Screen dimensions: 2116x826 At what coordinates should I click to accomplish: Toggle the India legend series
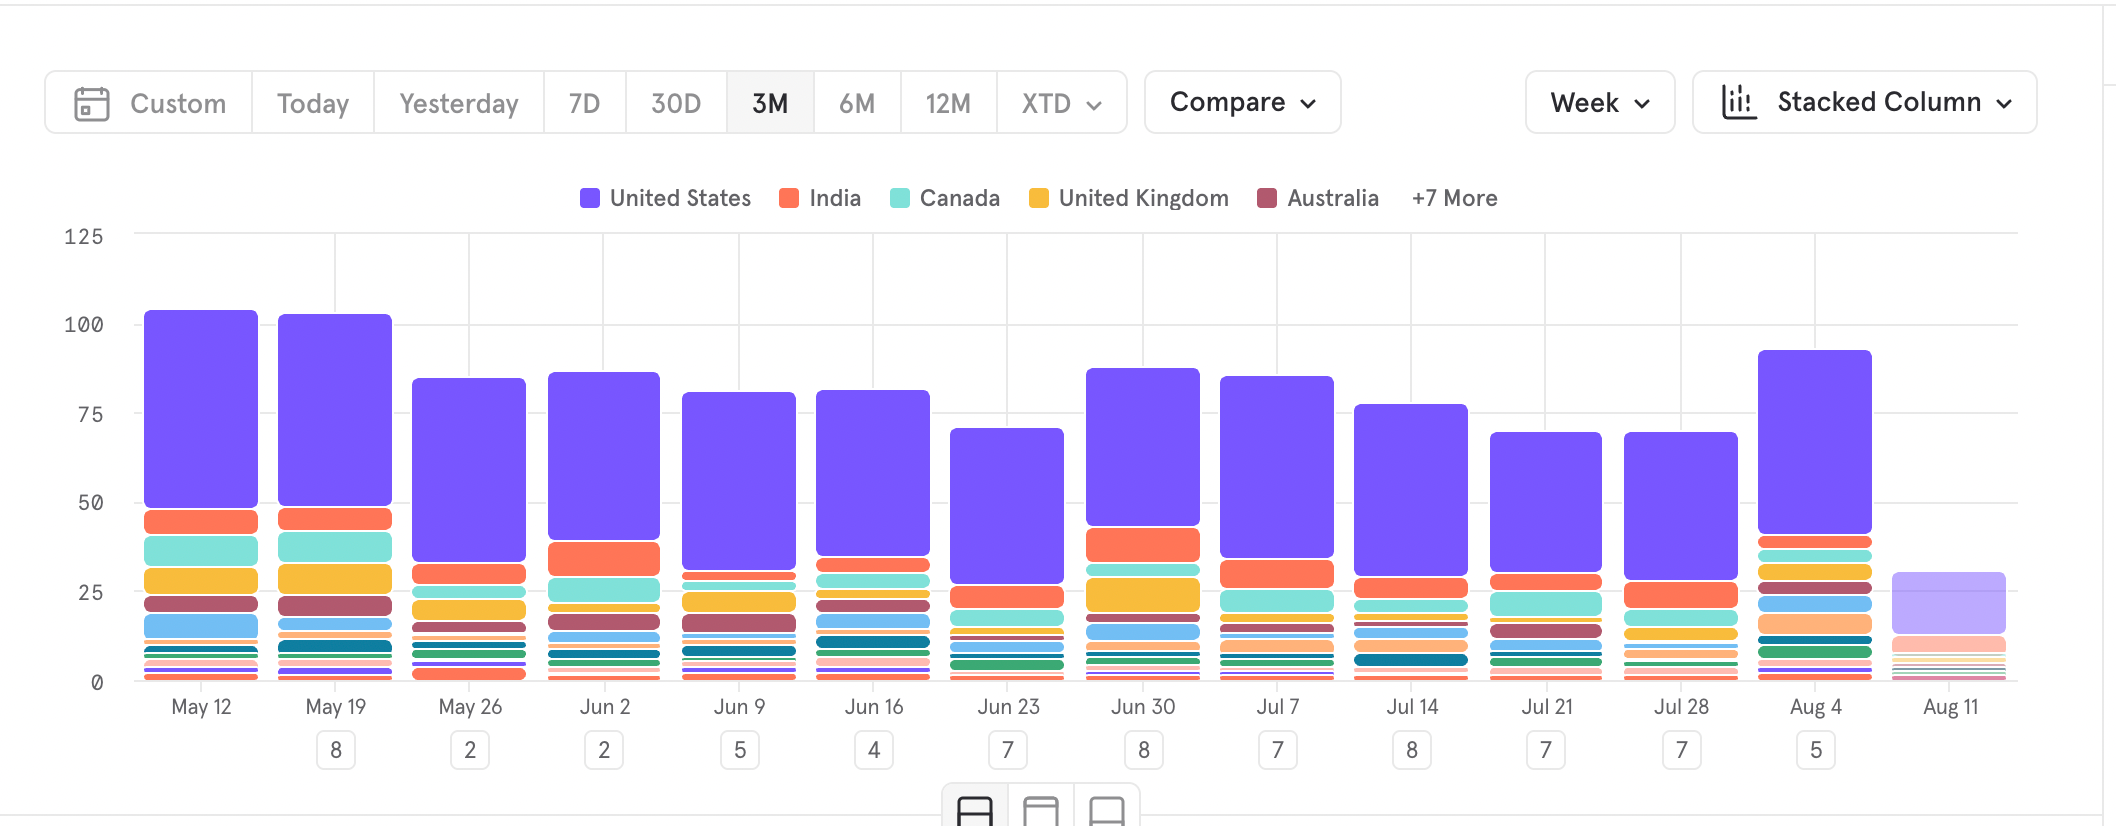click(x=820, y=198)
